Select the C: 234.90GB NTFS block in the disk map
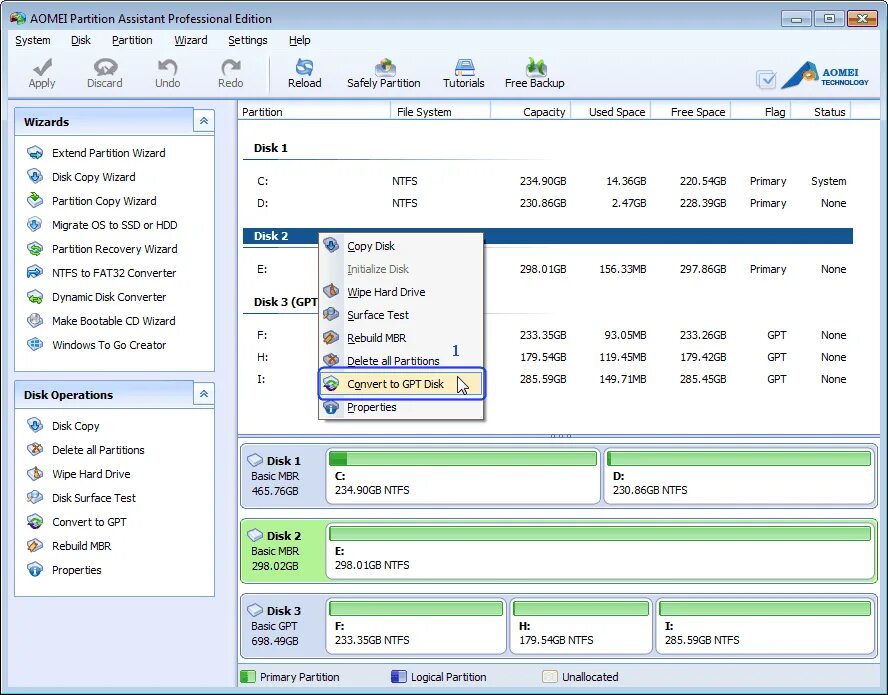This screenshot has height=695, width=888. coord(463,476)
